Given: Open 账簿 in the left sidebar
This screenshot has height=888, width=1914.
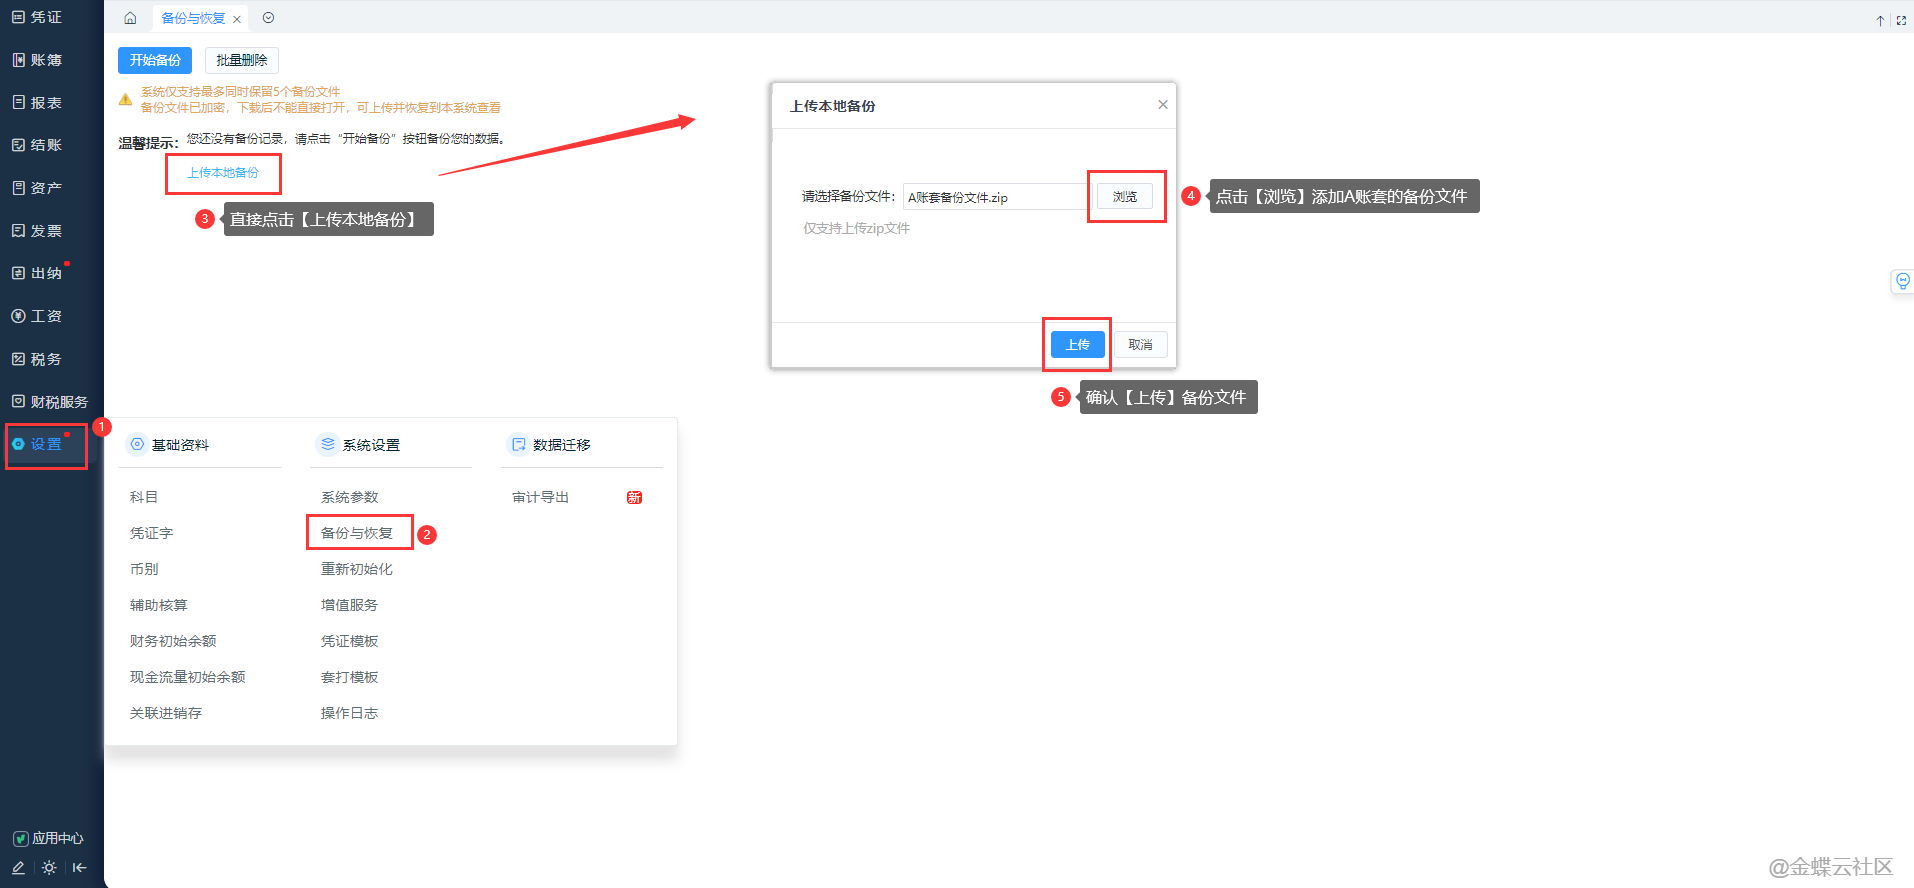Looking at the screenshot, I should 37,60.
